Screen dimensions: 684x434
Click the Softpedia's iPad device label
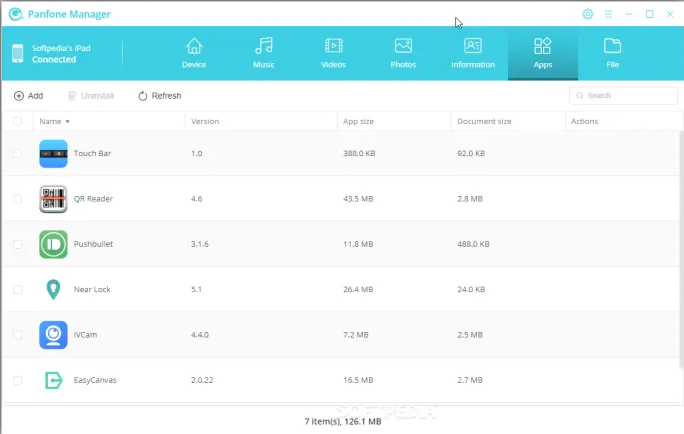61,48
